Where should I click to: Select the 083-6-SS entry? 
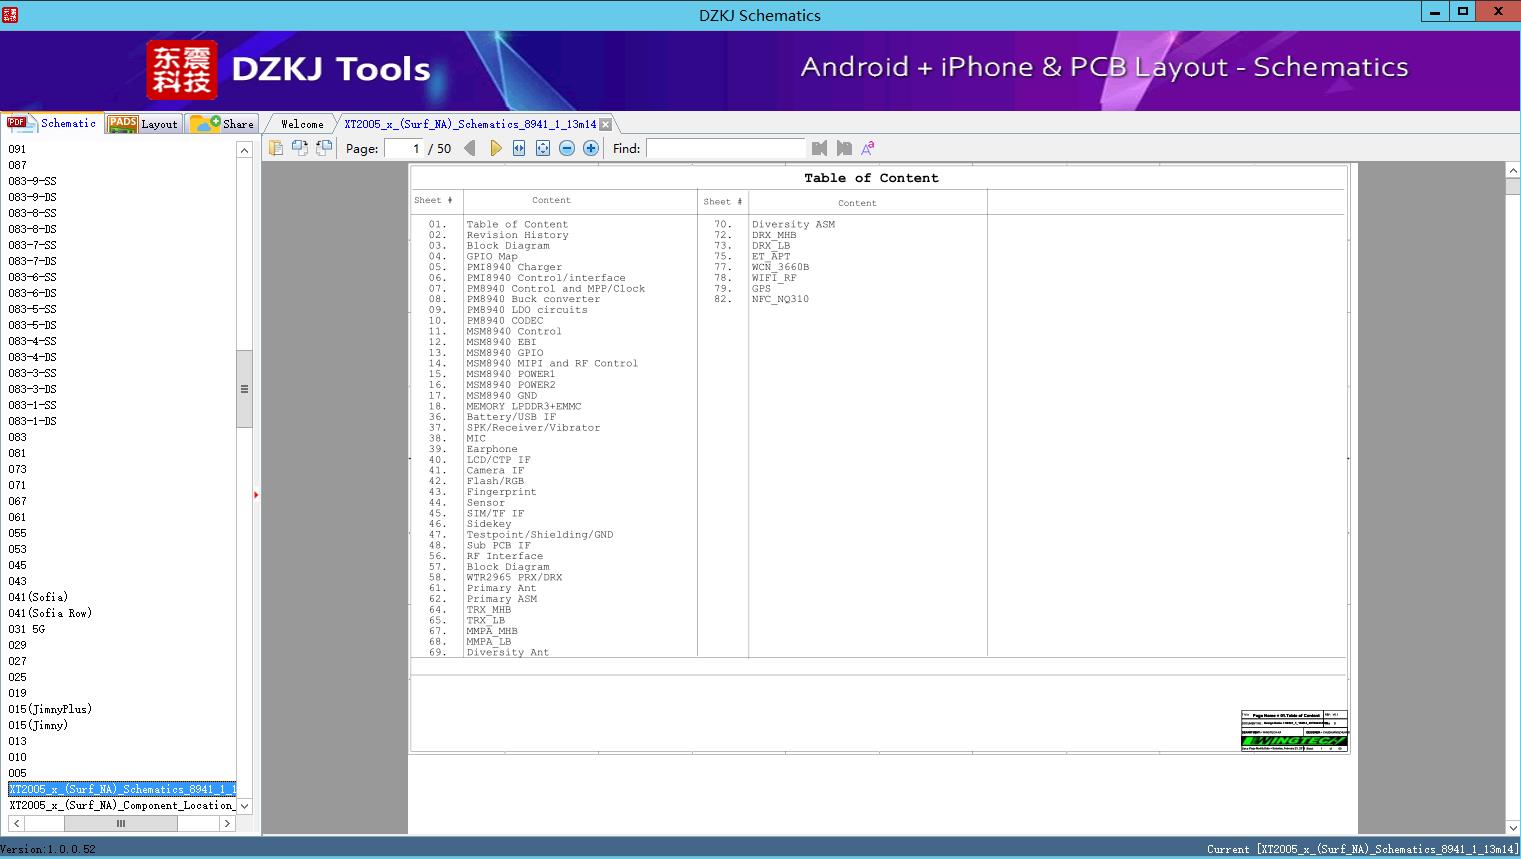32,277
